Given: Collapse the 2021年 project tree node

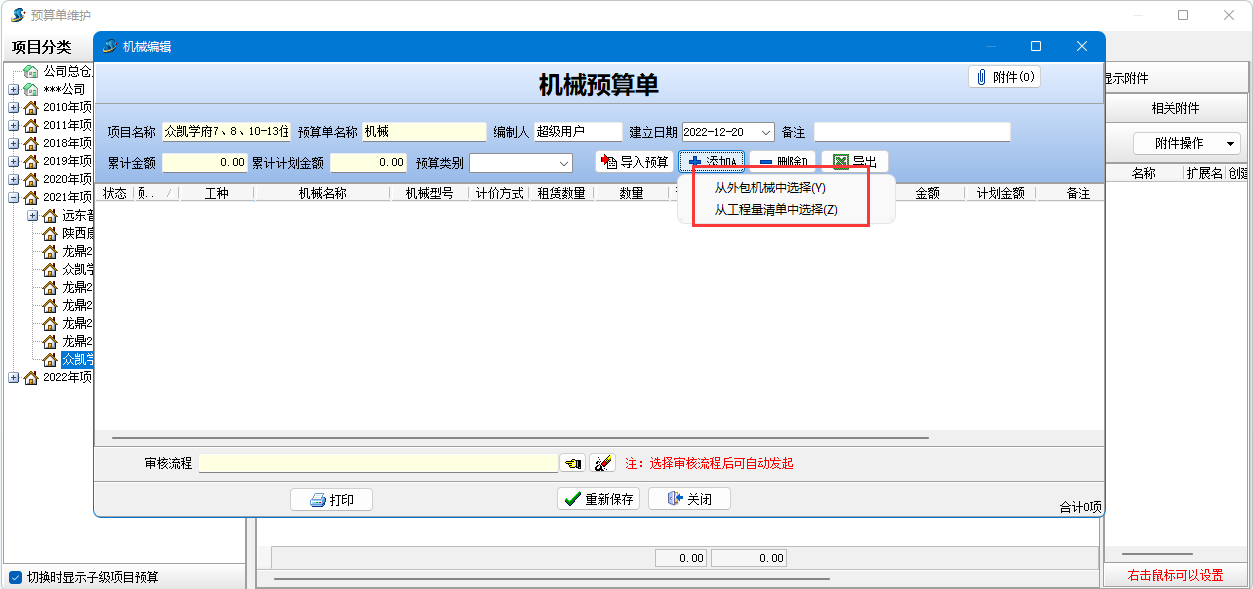Looking at the screenshot, I should coord(14,198).
